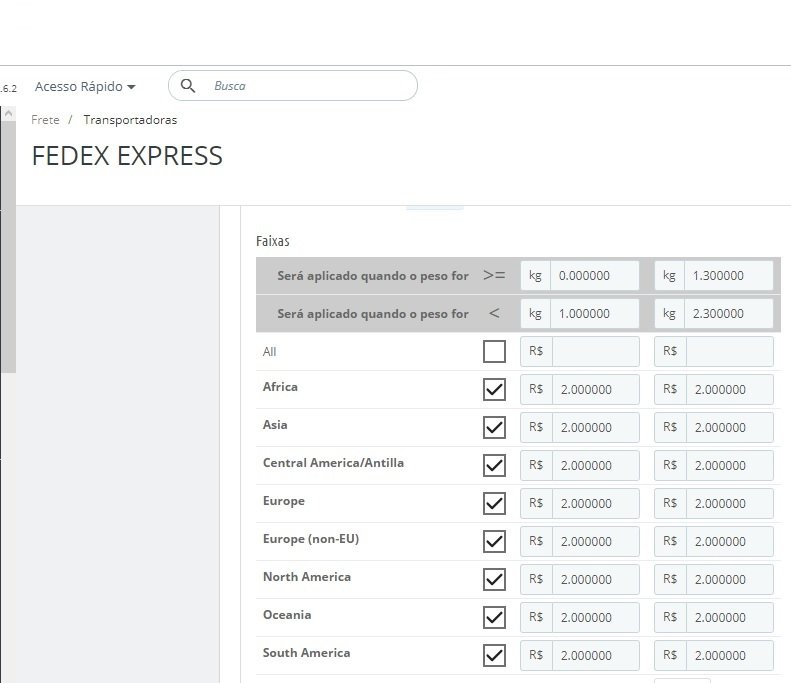The height and width of the screenshot is (683, 791).
Task: Edit Oceania second range price field
Action: coord(729,617)
